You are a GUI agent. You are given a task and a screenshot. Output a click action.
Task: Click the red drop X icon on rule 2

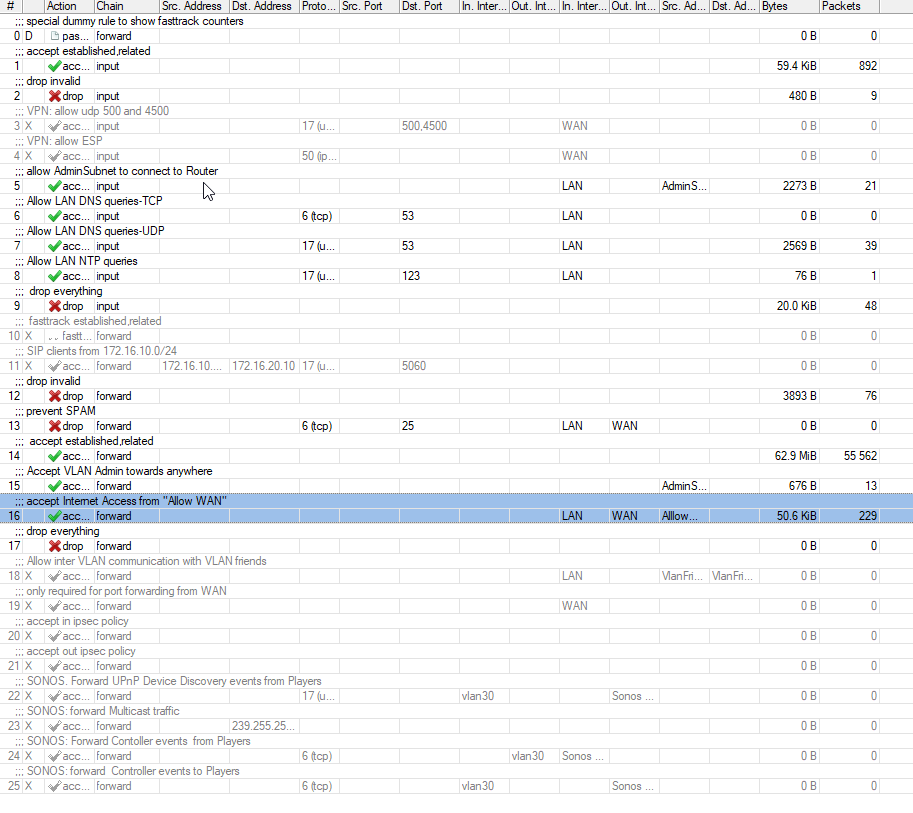coord(55,96)
